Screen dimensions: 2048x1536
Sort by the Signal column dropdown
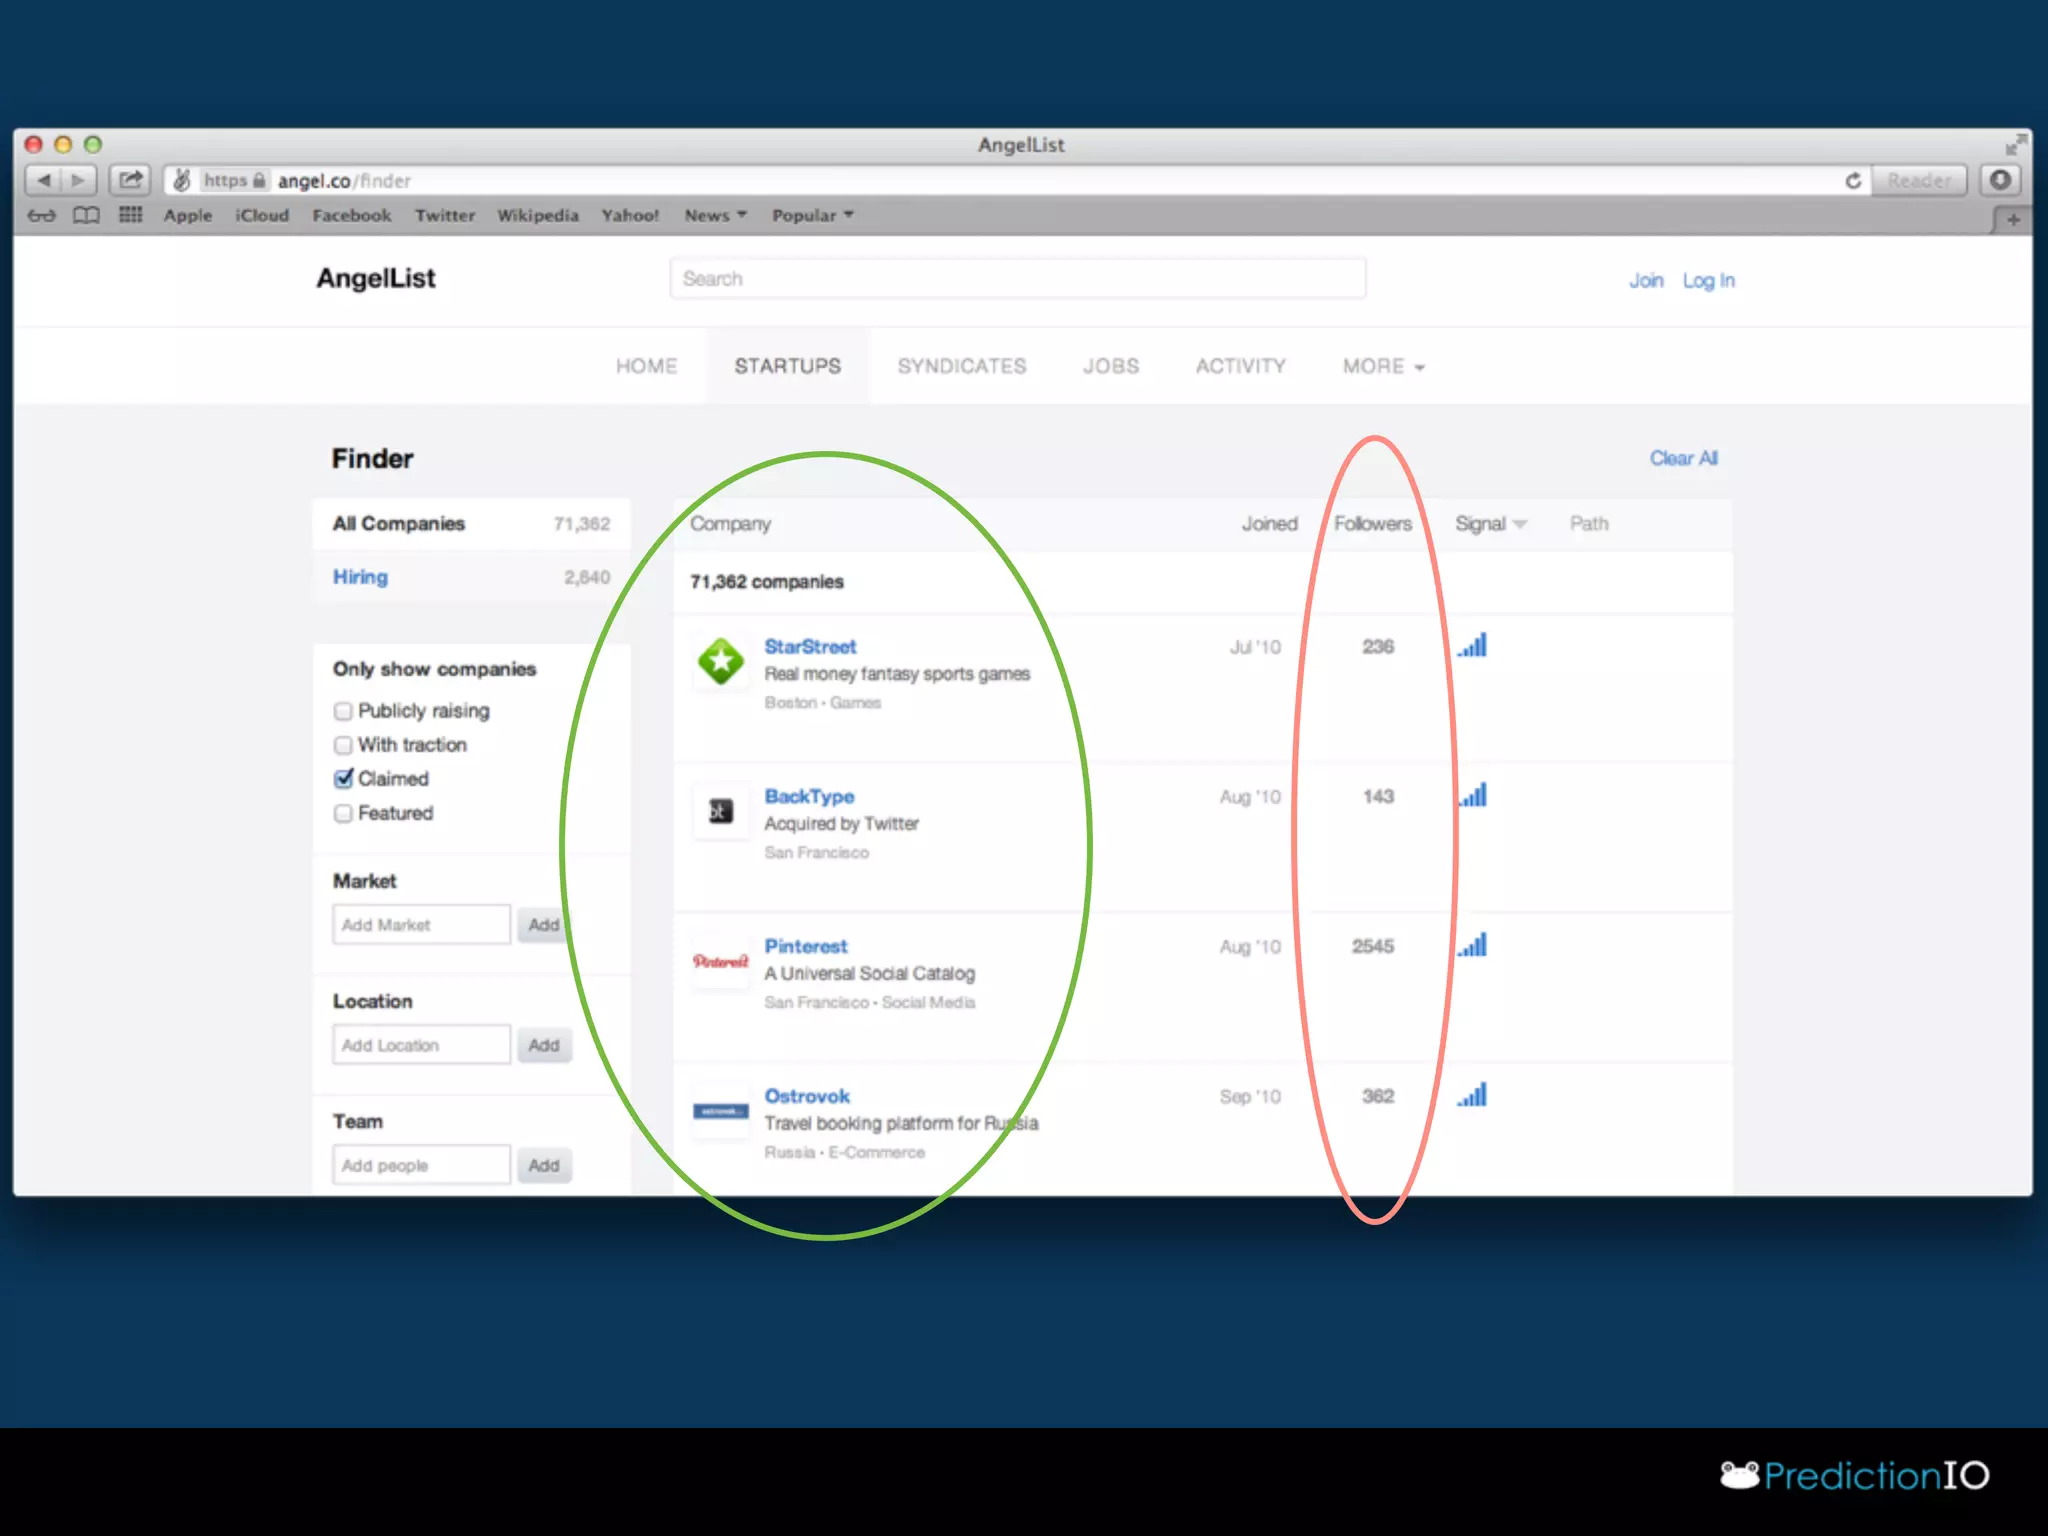pyautogui.click(x=1490, y=524)
